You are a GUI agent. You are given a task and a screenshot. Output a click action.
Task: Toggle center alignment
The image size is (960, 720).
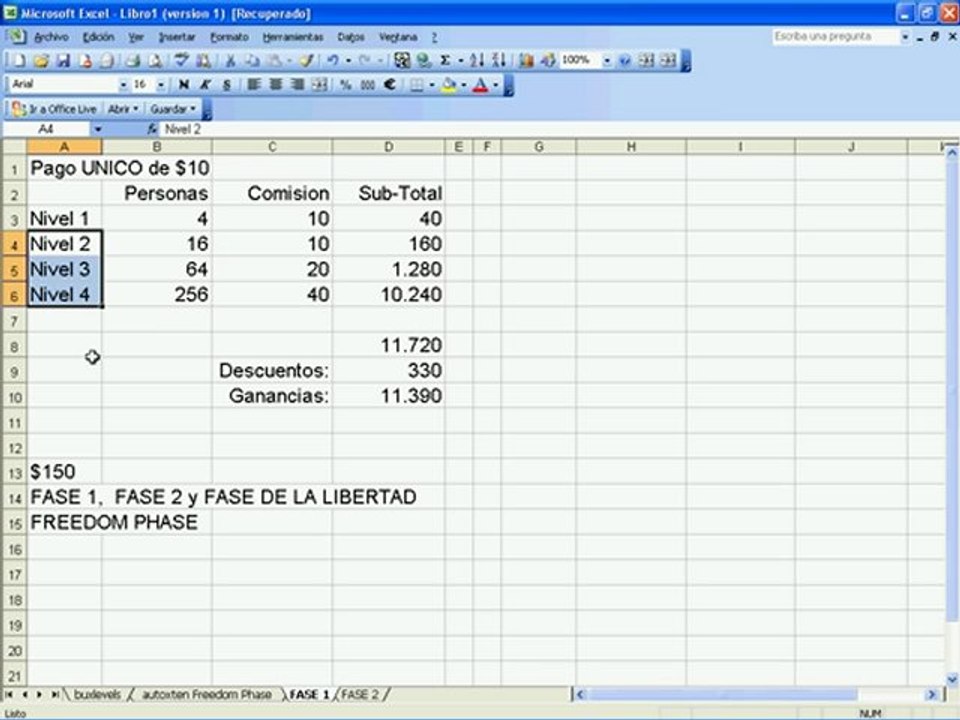click(x=276, y=85)
